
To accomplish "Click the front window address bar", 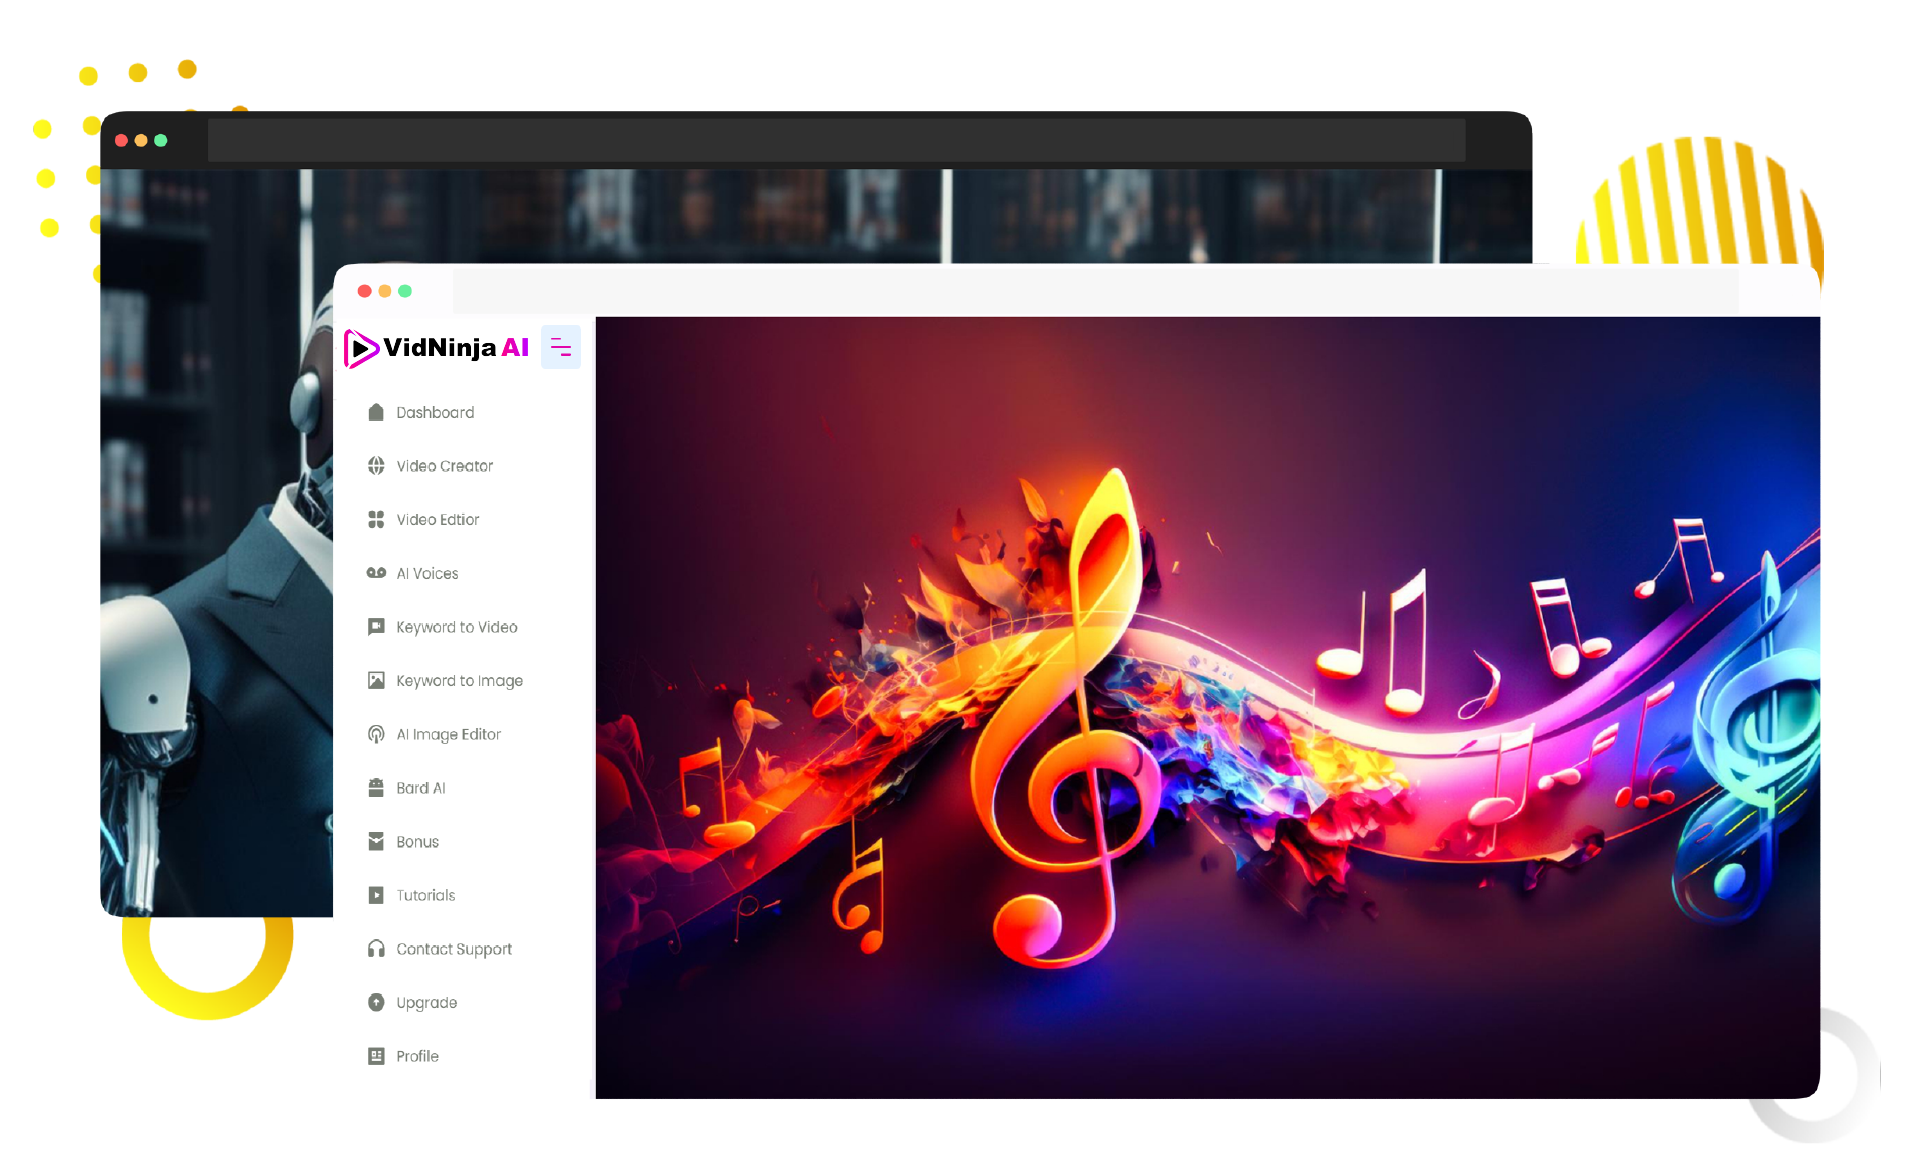I will [x=1095, y=291].
